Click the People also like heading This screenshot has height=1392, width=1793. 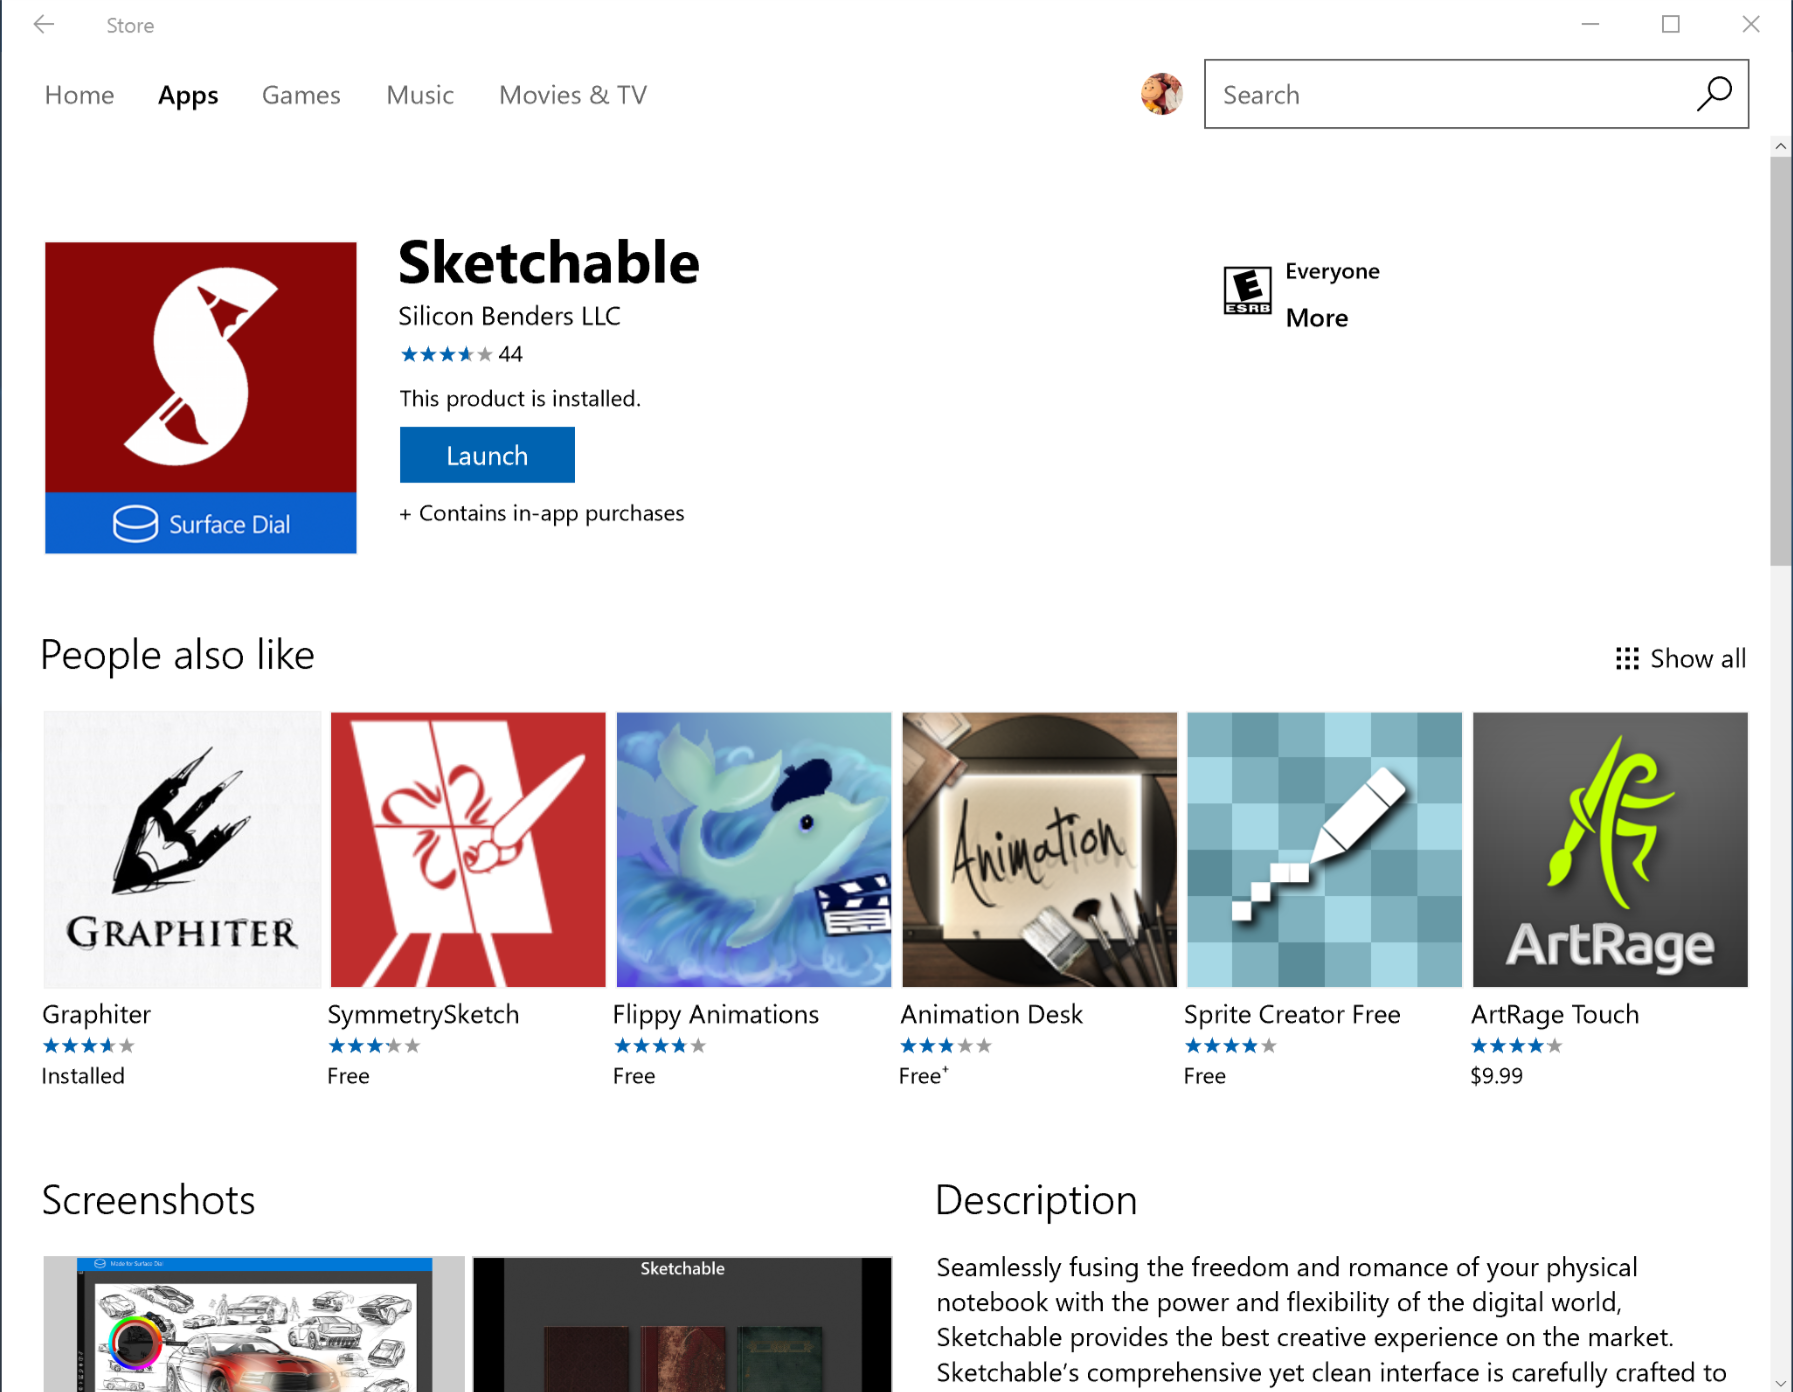(x=178, y=655)
